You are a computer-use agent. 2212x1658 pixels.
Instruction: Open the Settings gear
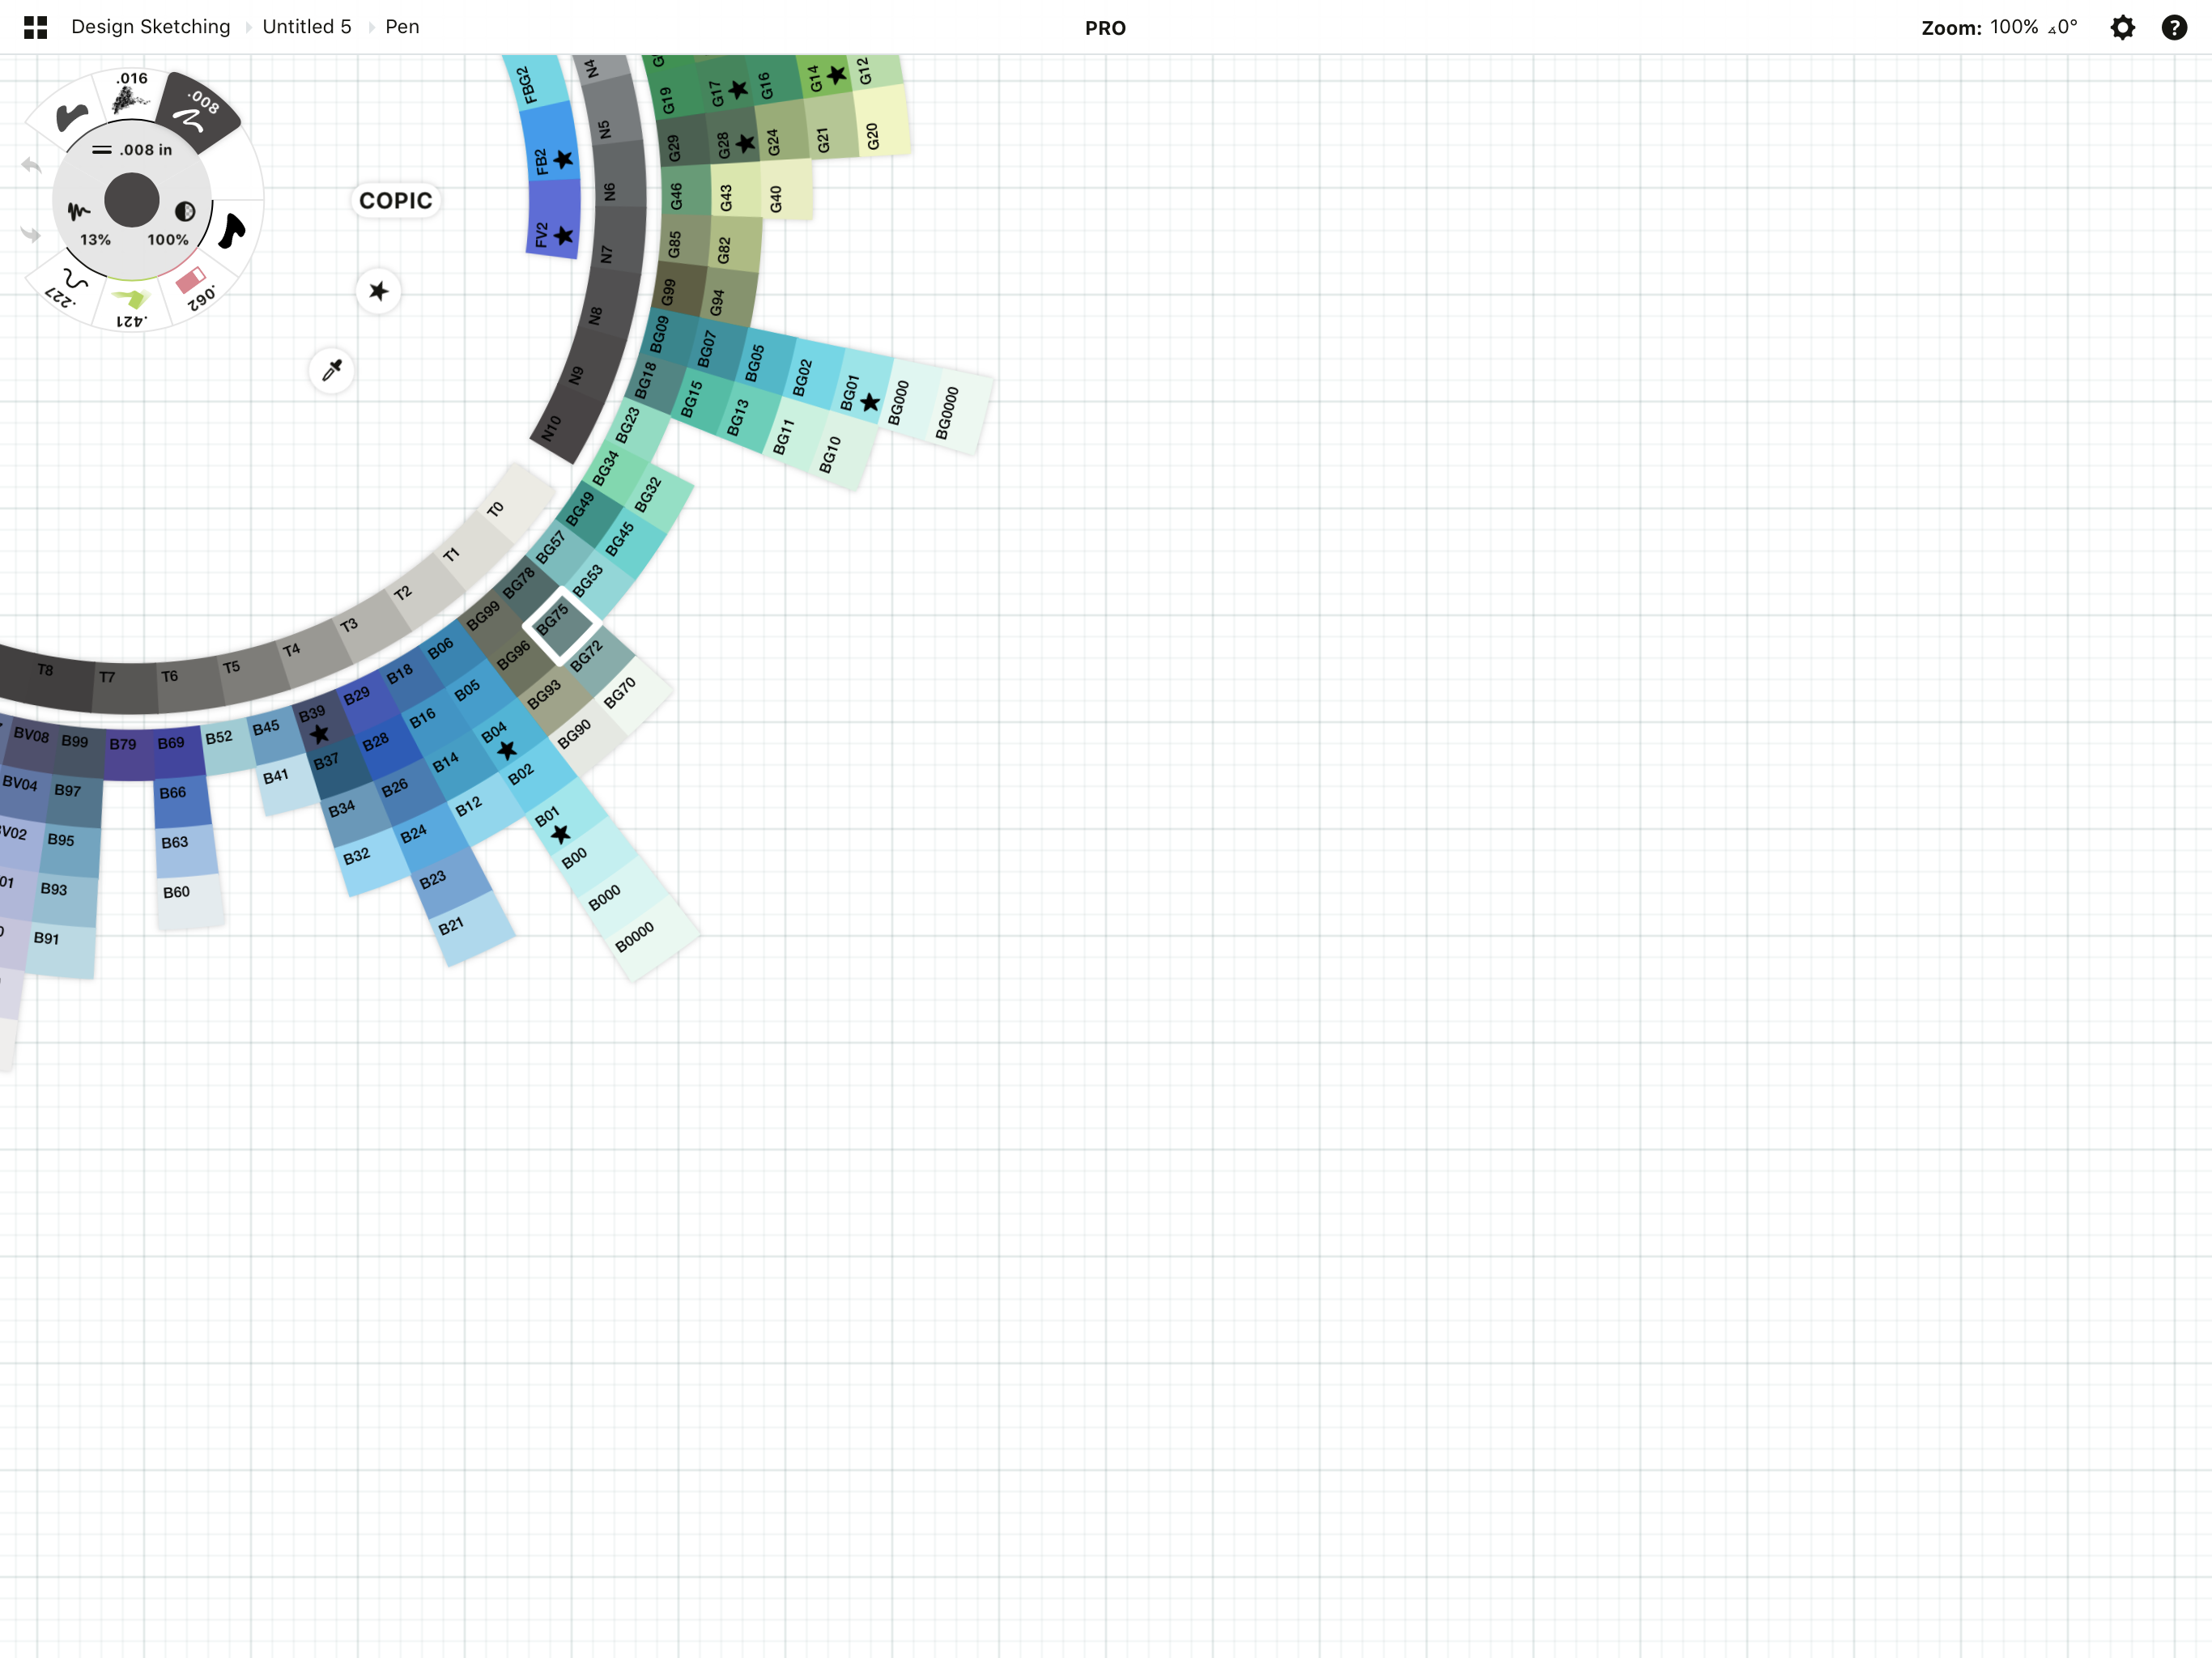click(x=2122, y=27)
